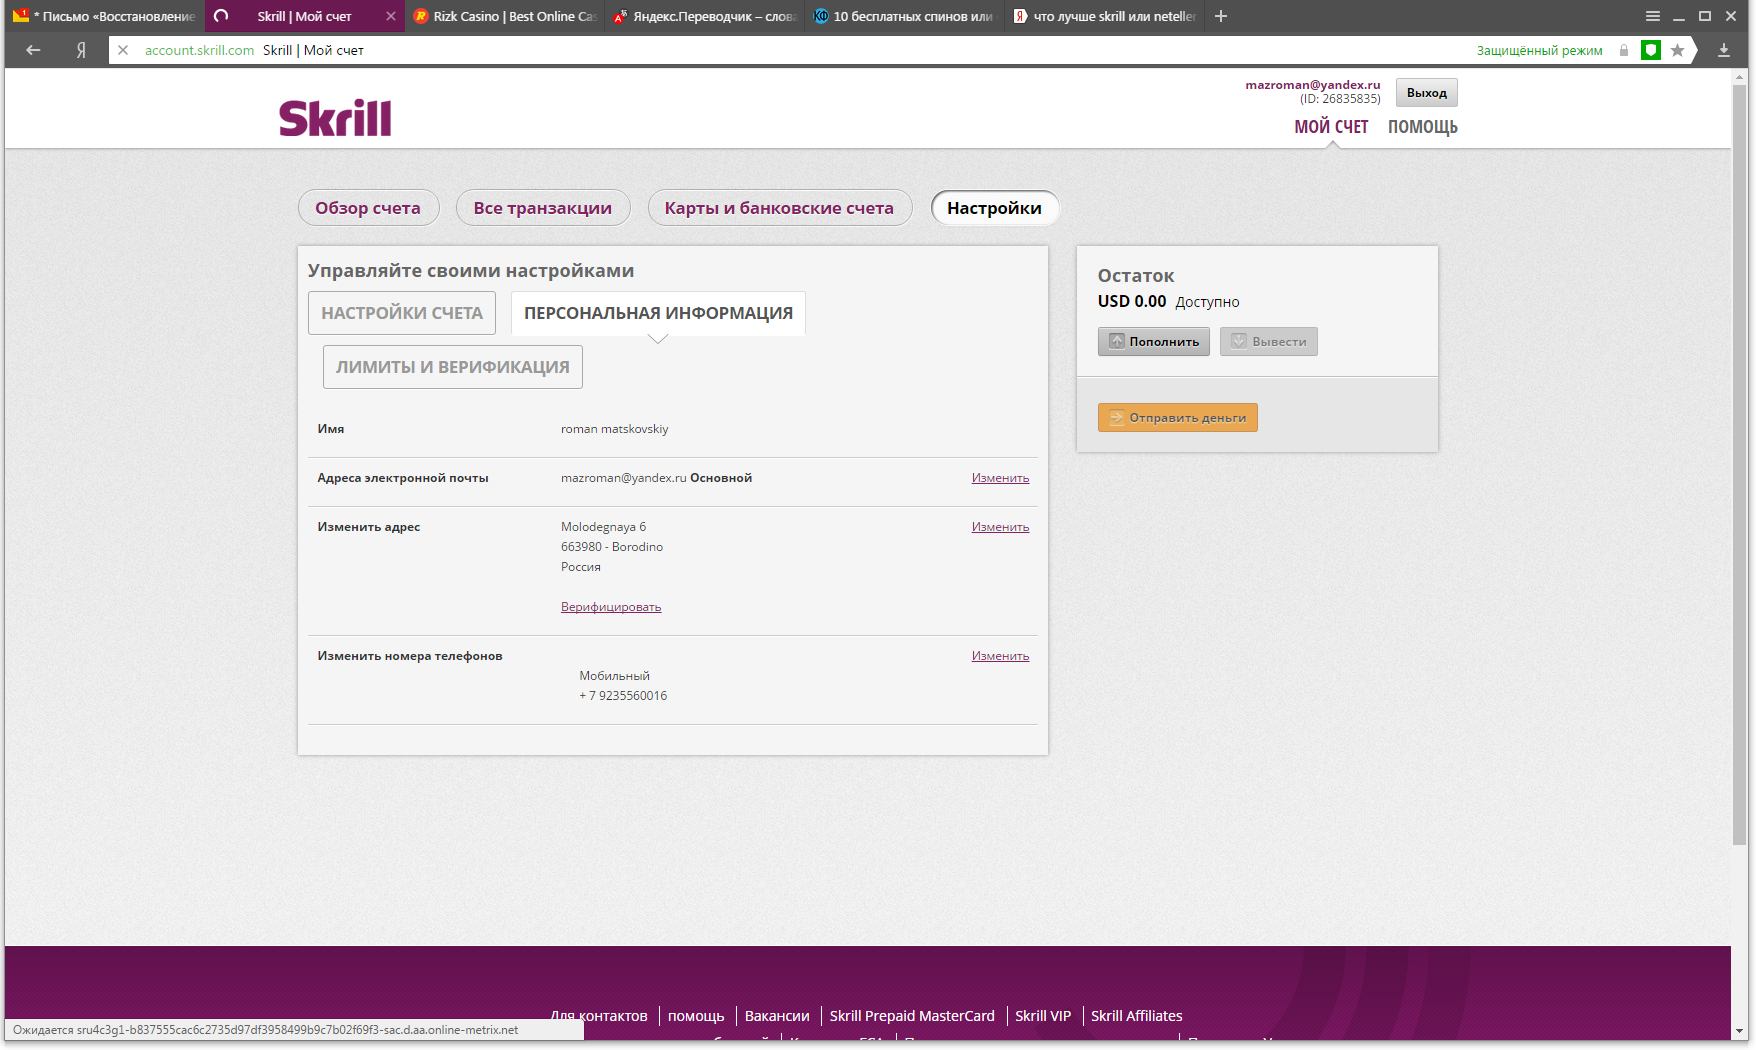Screen dimensions: 1756x1050
Task: Open the Skrill VIP footer link
Action: 1043,1016
